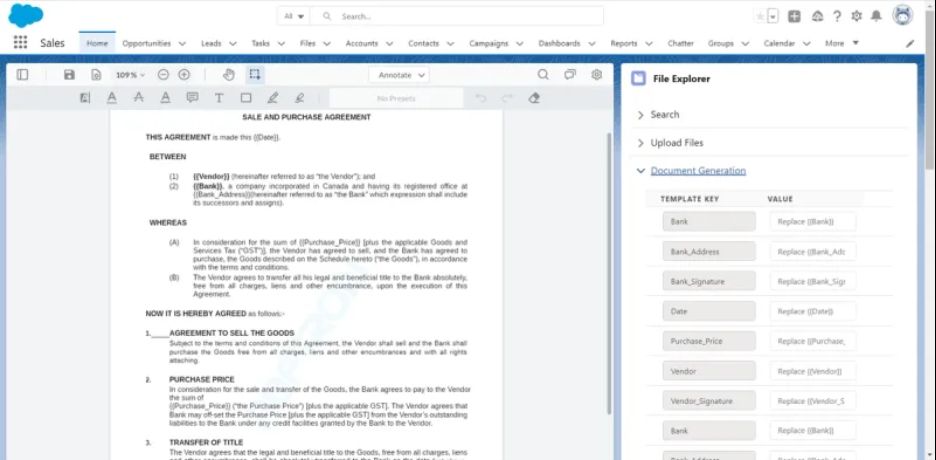Click the Replace {{Vendor}} value field
The height and width of the screenshot is (460, 936).
(813, 371)
